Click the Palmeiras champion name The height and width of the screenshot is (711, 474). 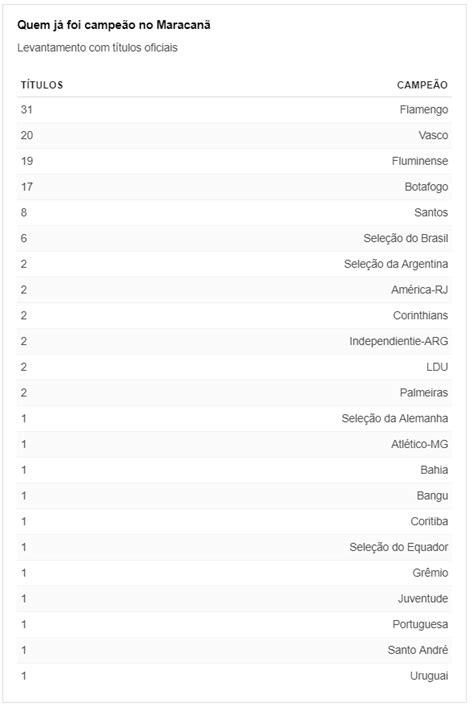pos(424,393)
